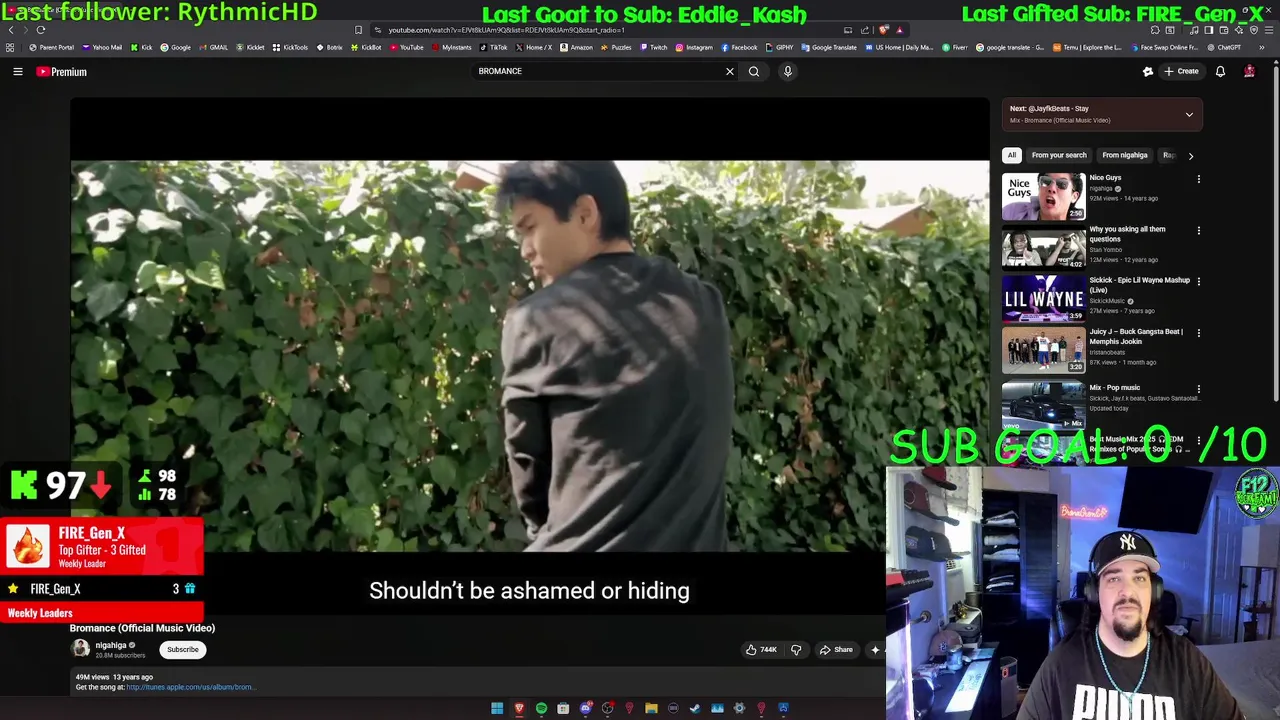Open the browser apps grid icon
Viewport: 1280px width, 720px height.
[x=10, y=47]
